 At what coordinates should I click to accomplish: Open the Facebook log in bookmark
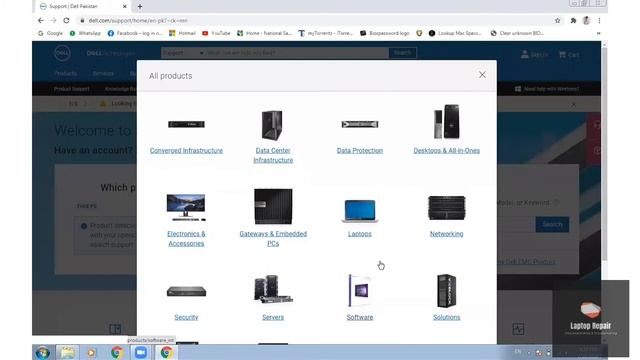click(x=135, y=33)
